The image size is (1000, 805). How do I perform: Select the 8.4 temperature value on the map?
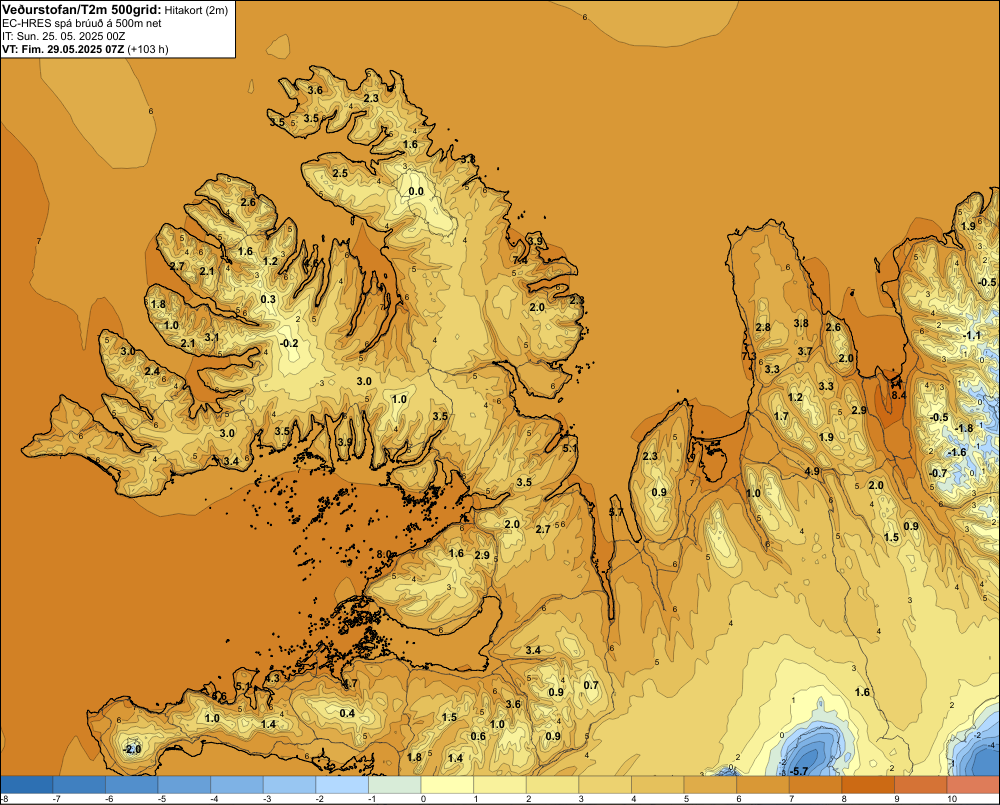tap(898, 395)
